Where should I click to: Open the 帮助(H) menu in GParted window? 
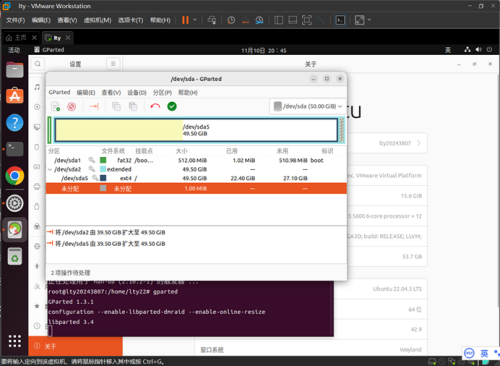(188, 92)
